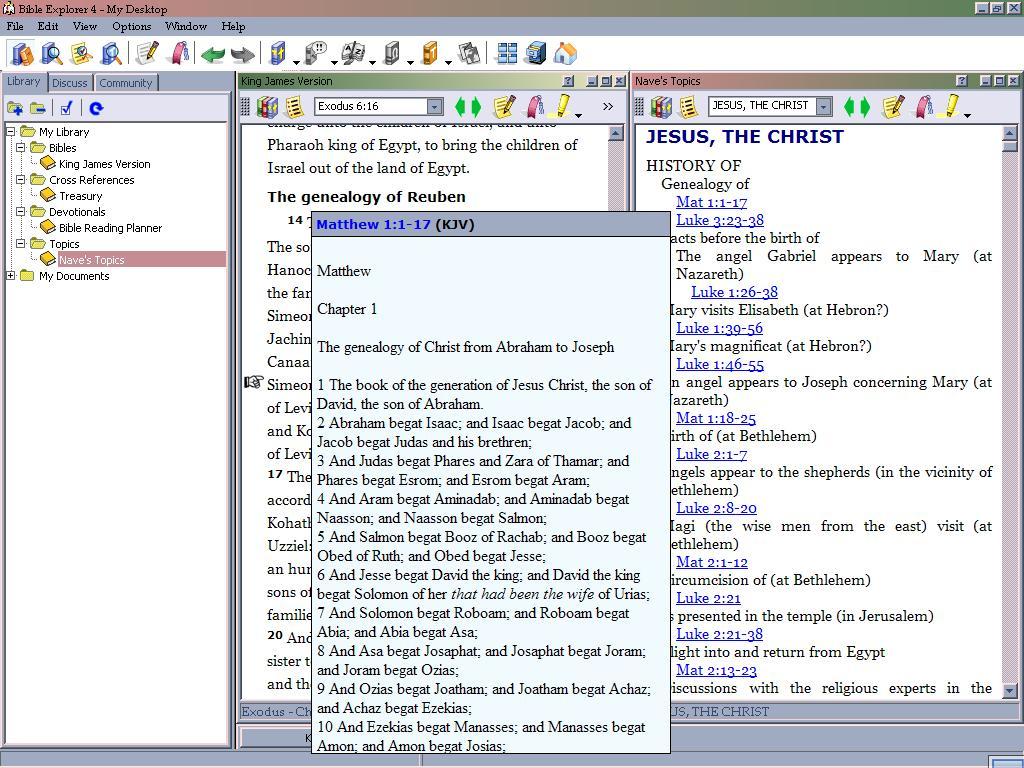The width and height of the screenshot is (1024, 768).
Task: Follow the Mat 2:1-12 link
Action: pyautogui.click(x=712, y=562)
